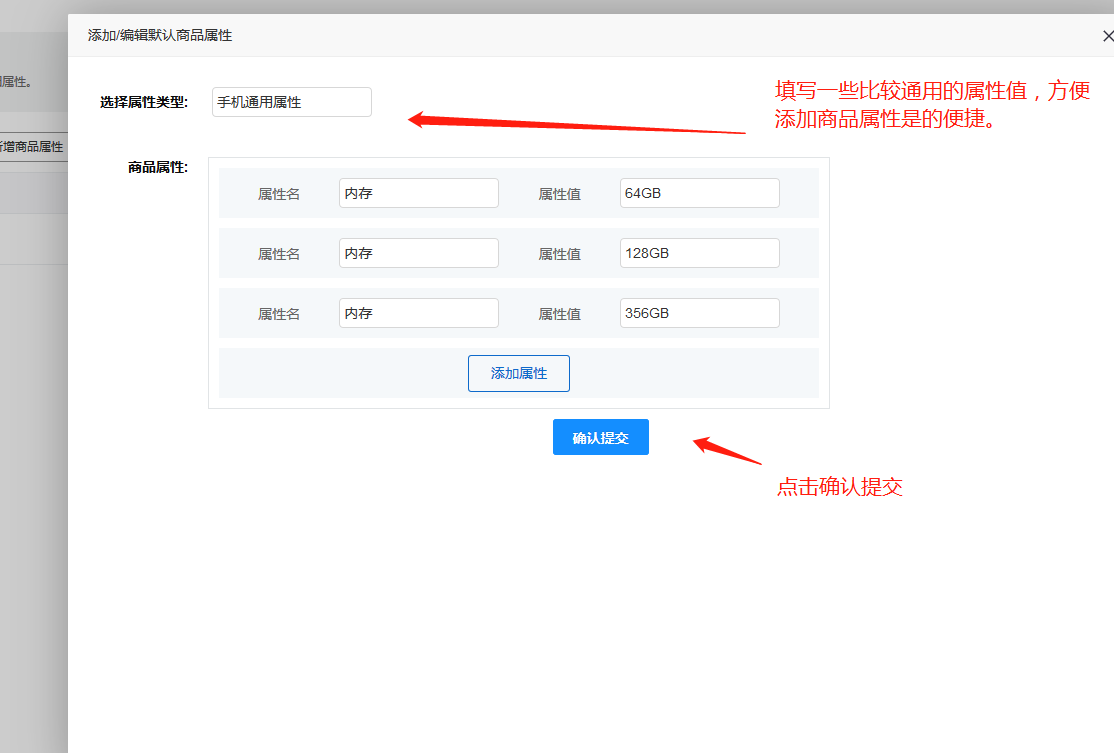
Task: Click the 添加属性 button
Action: coord(518,373)
